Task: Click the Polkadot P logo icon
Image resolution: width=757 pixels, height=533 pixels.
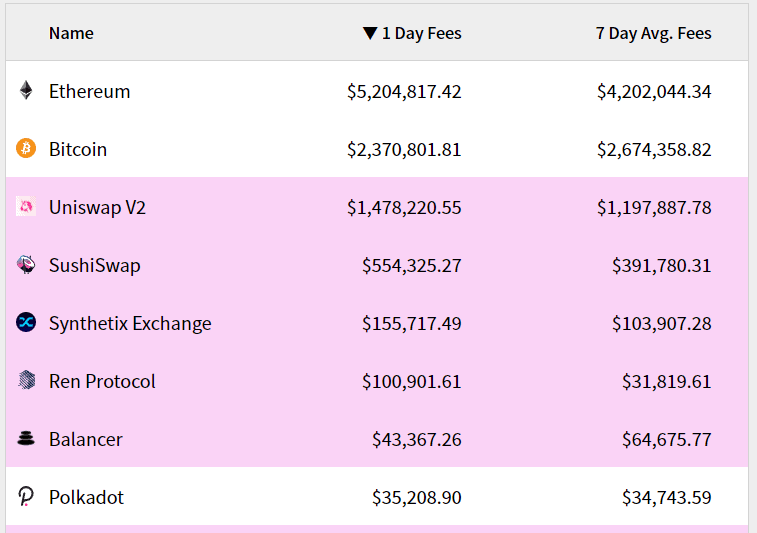Action: [x=26, y=496]
